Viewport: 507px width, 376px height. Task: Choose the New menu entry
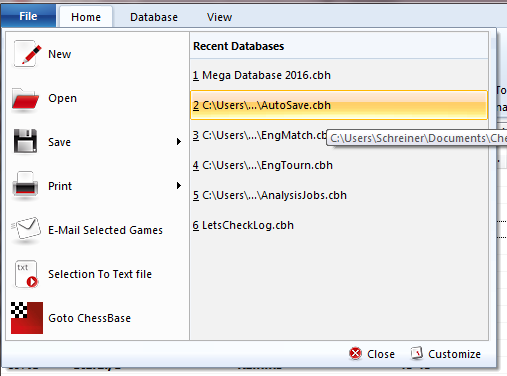(97, 54)
